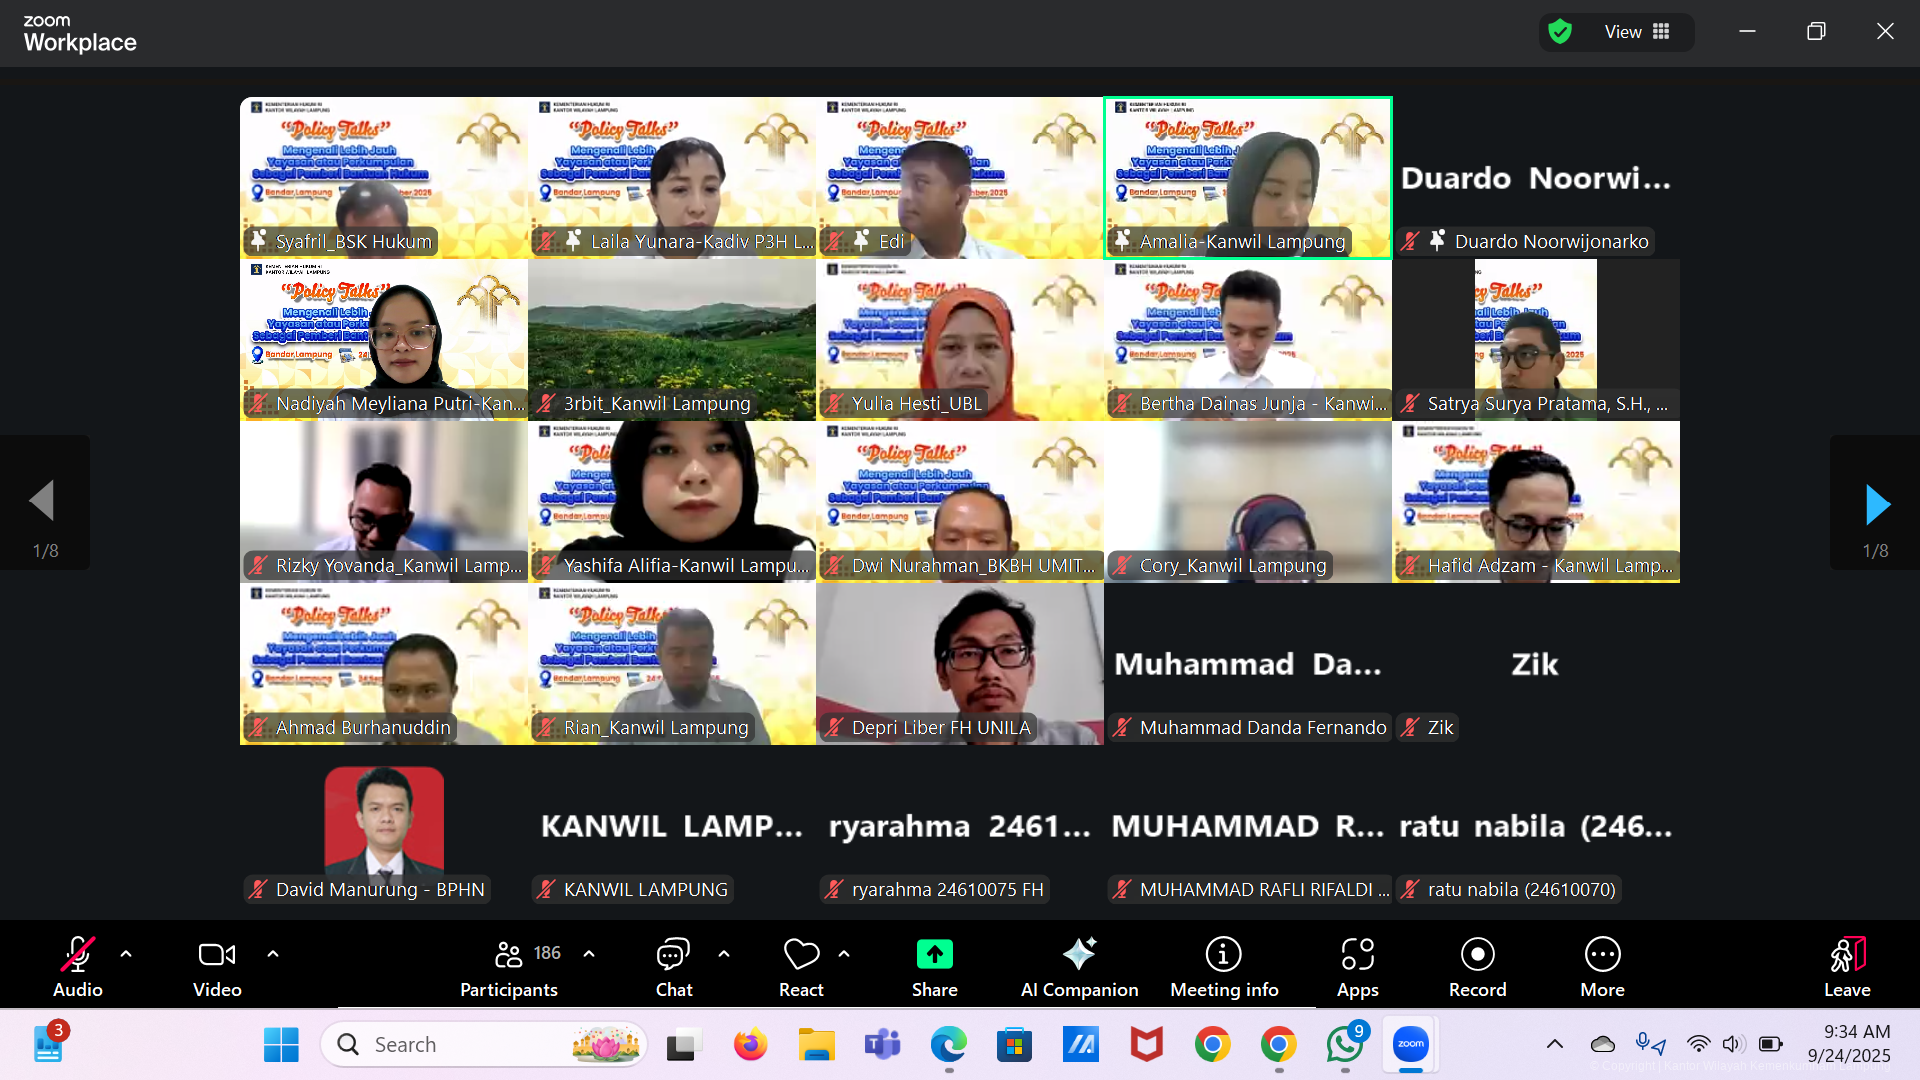This screenshot has height=1080, width=1920.
Task: Open the View layout menu
Action: click(1636, 32)
